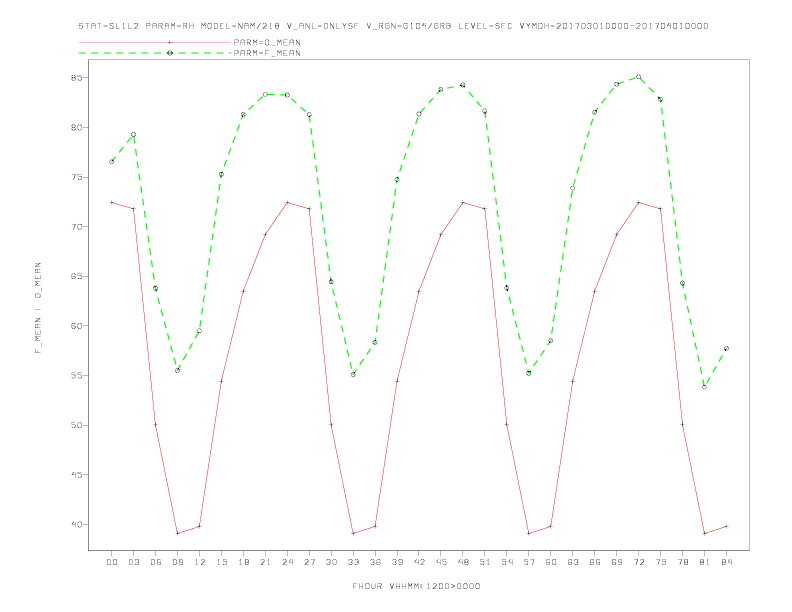Select the O_MEAN plus marker at hour 45
This screenshot has height=612, width=792.
(441, 234)
